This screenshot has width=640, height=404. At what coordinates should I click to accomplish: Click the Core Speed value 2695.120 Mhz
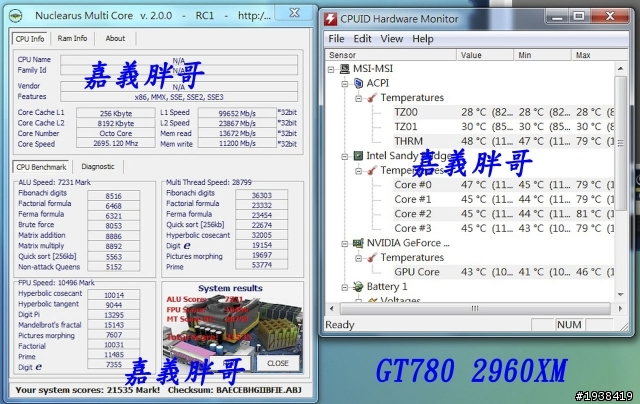116,143
